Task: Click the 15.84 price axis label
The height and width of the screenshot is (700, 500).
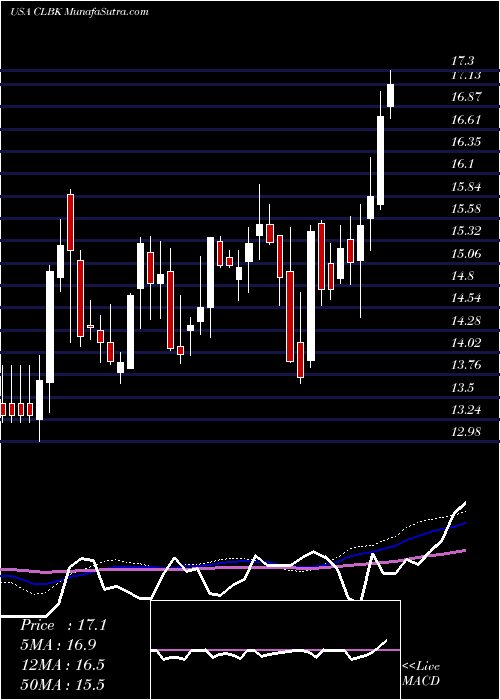Action: click(466, 186)
